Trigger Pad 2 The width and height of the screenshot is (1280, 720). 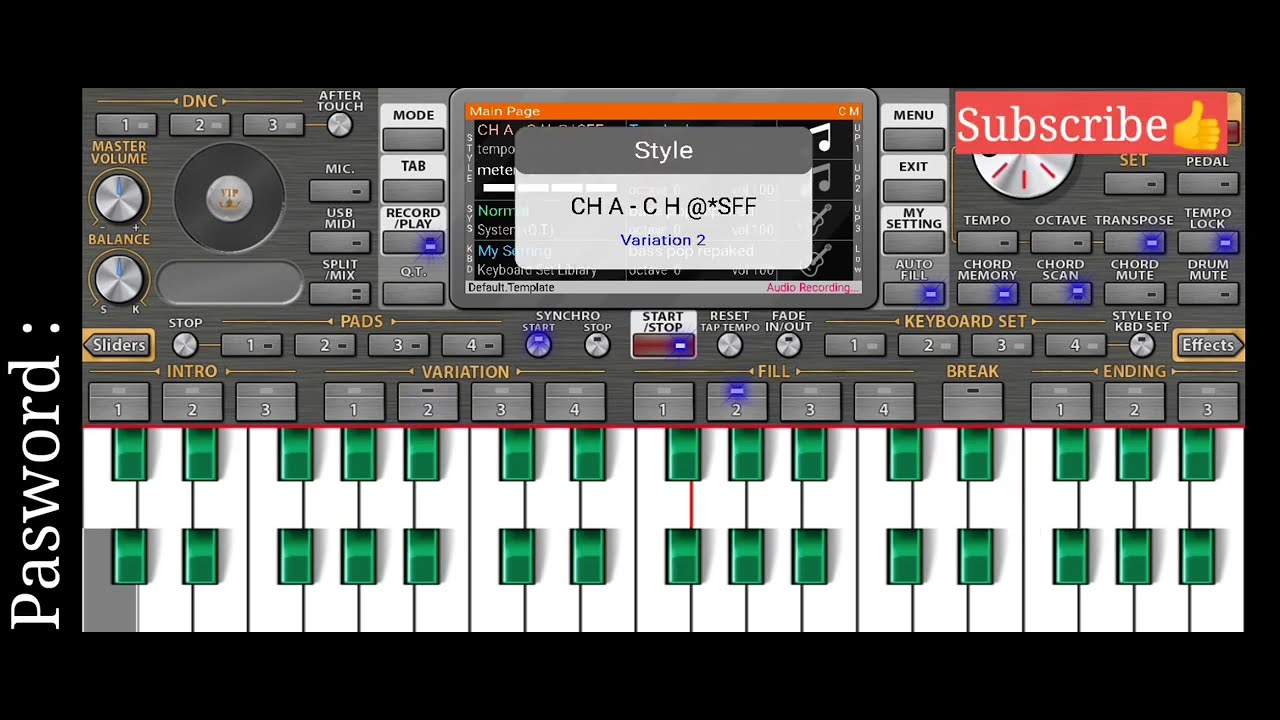pos(325,345)
